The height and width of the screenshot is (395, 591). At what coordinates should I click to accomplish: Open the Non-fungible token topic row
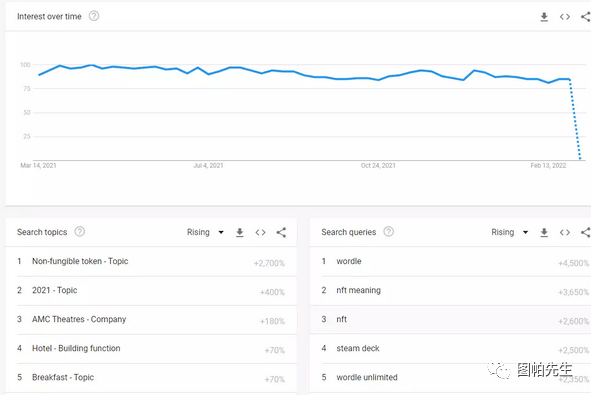pos(151,262)
